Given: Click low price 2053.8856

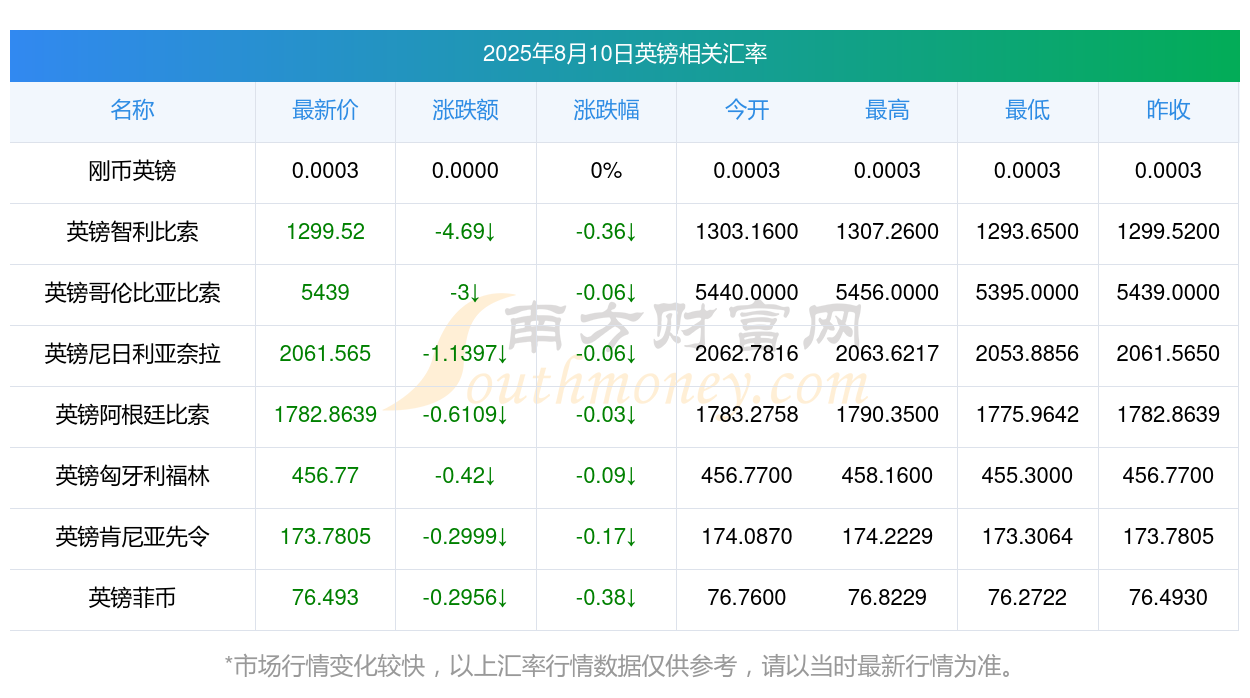Looking at the screenshot, I should (1028, 354).
